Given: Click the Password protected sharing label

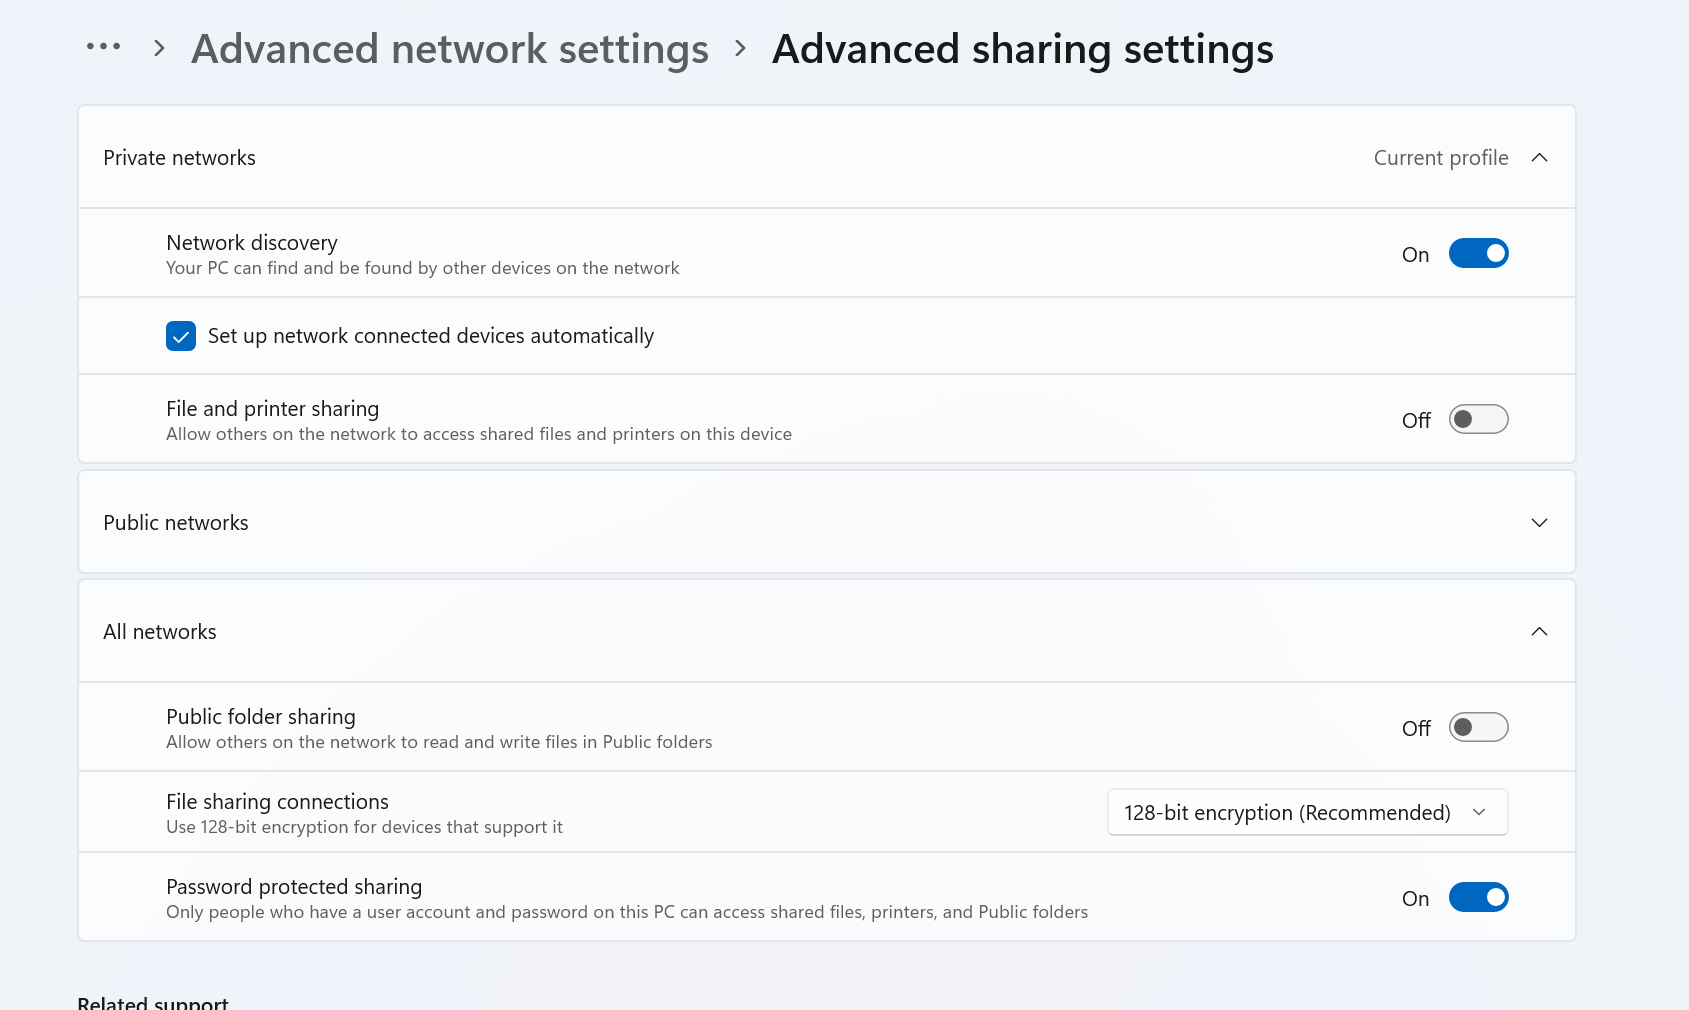Looking at the screenshot, I should pos(294,887).
